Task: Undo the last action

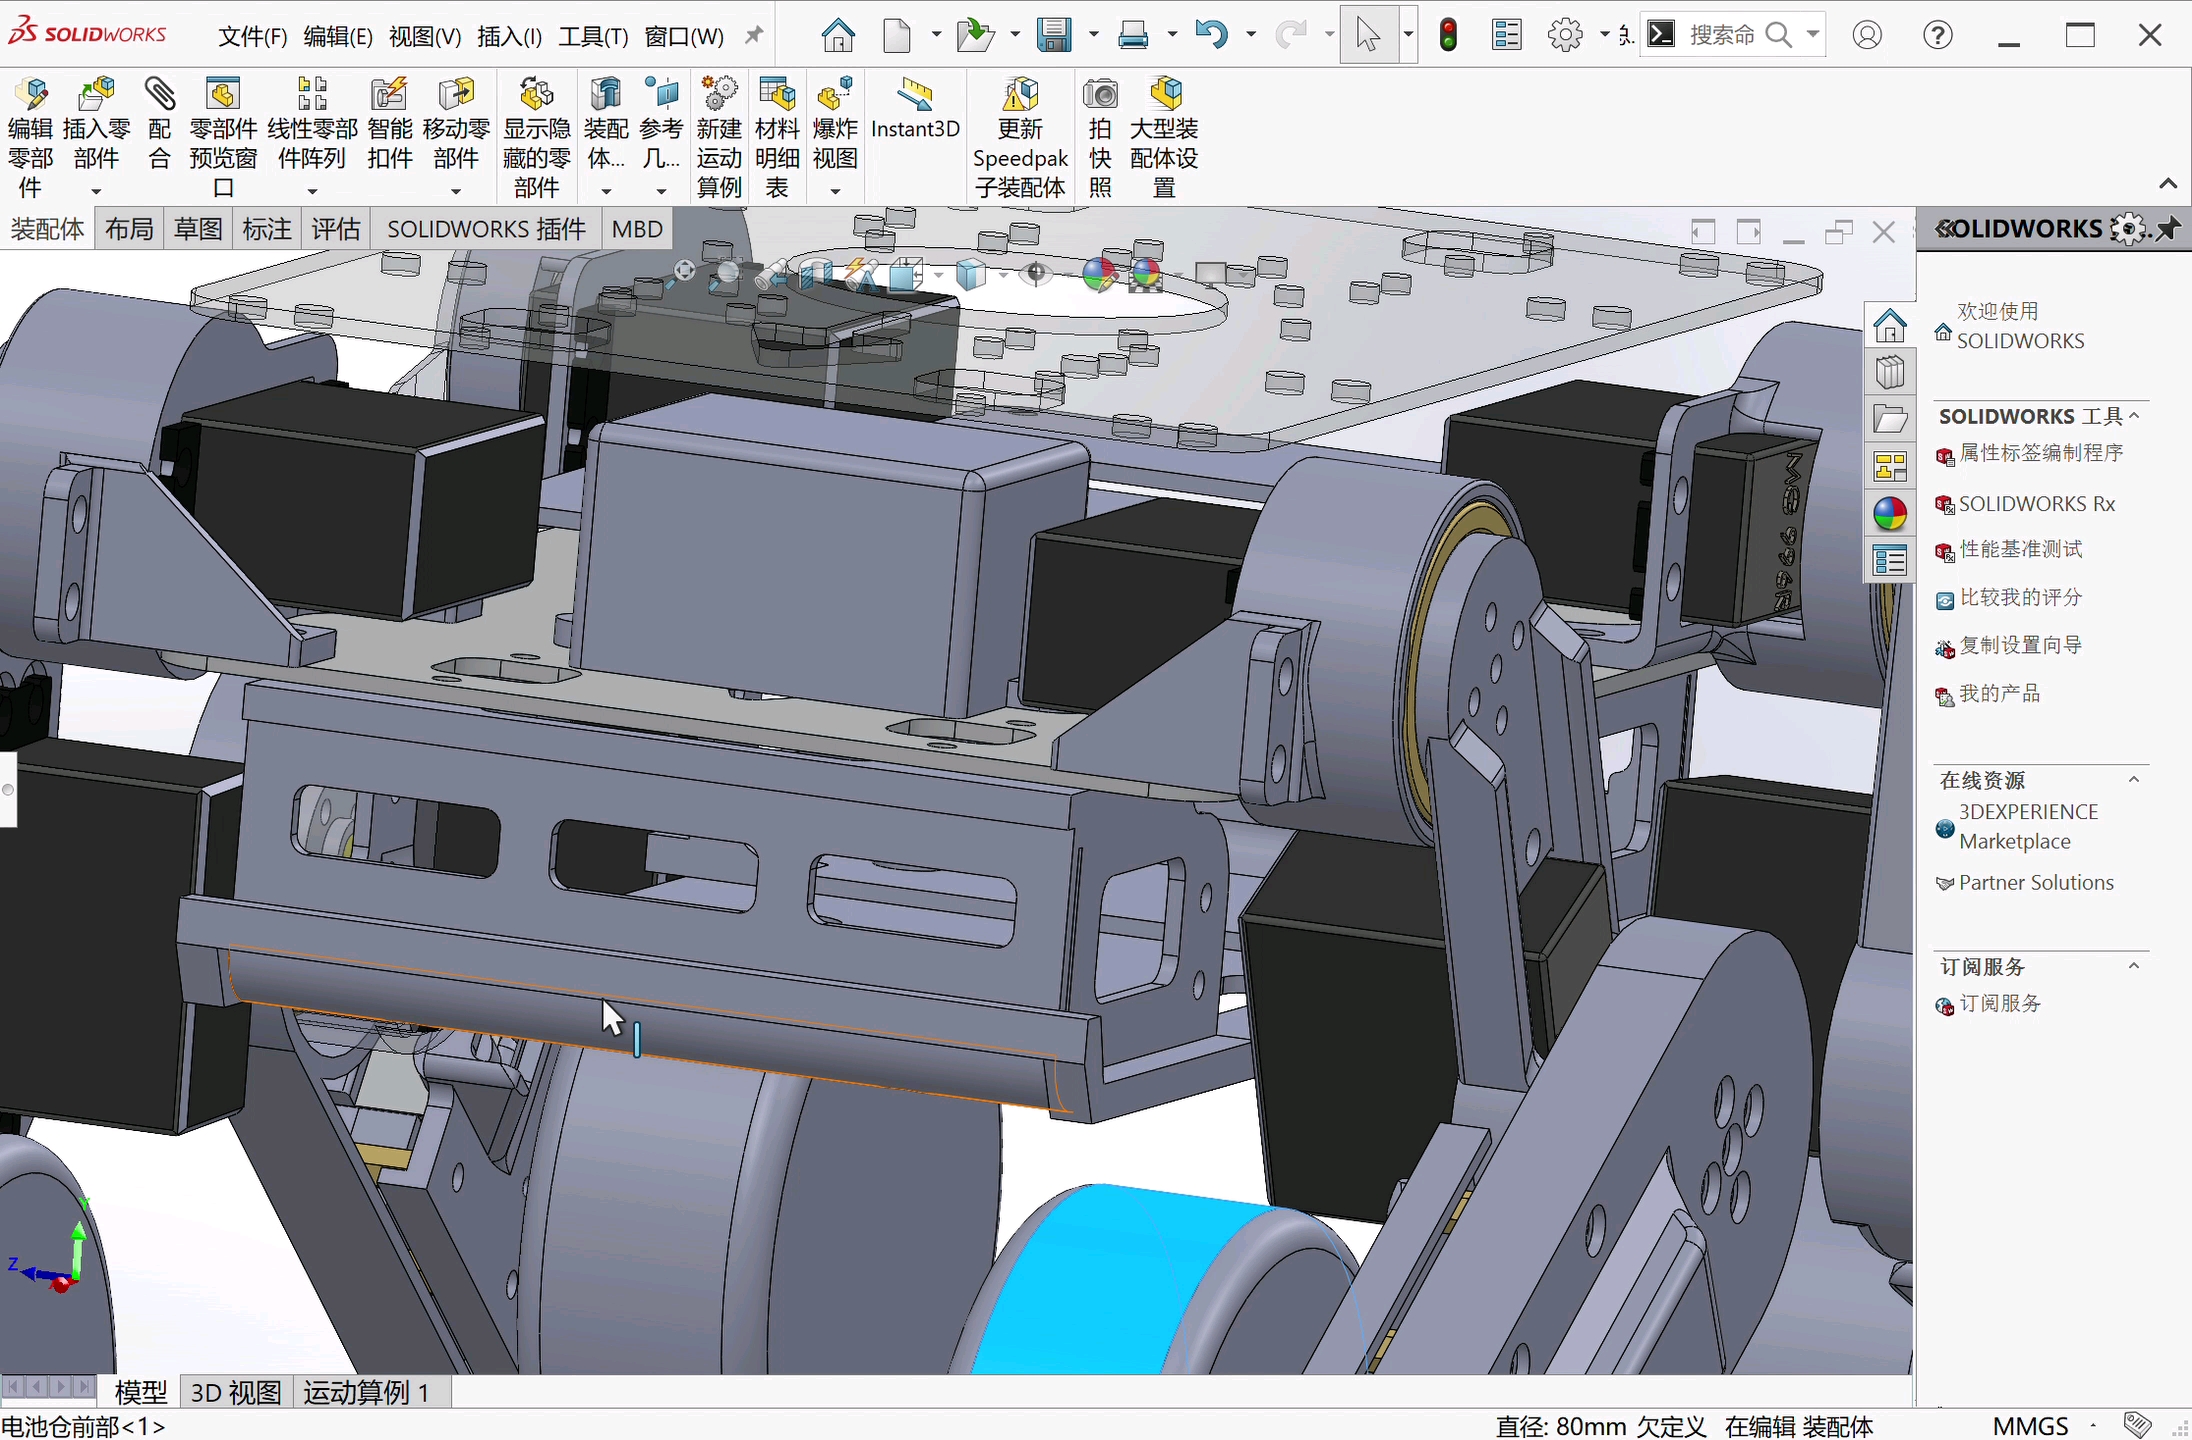Action: point(1211,36)
